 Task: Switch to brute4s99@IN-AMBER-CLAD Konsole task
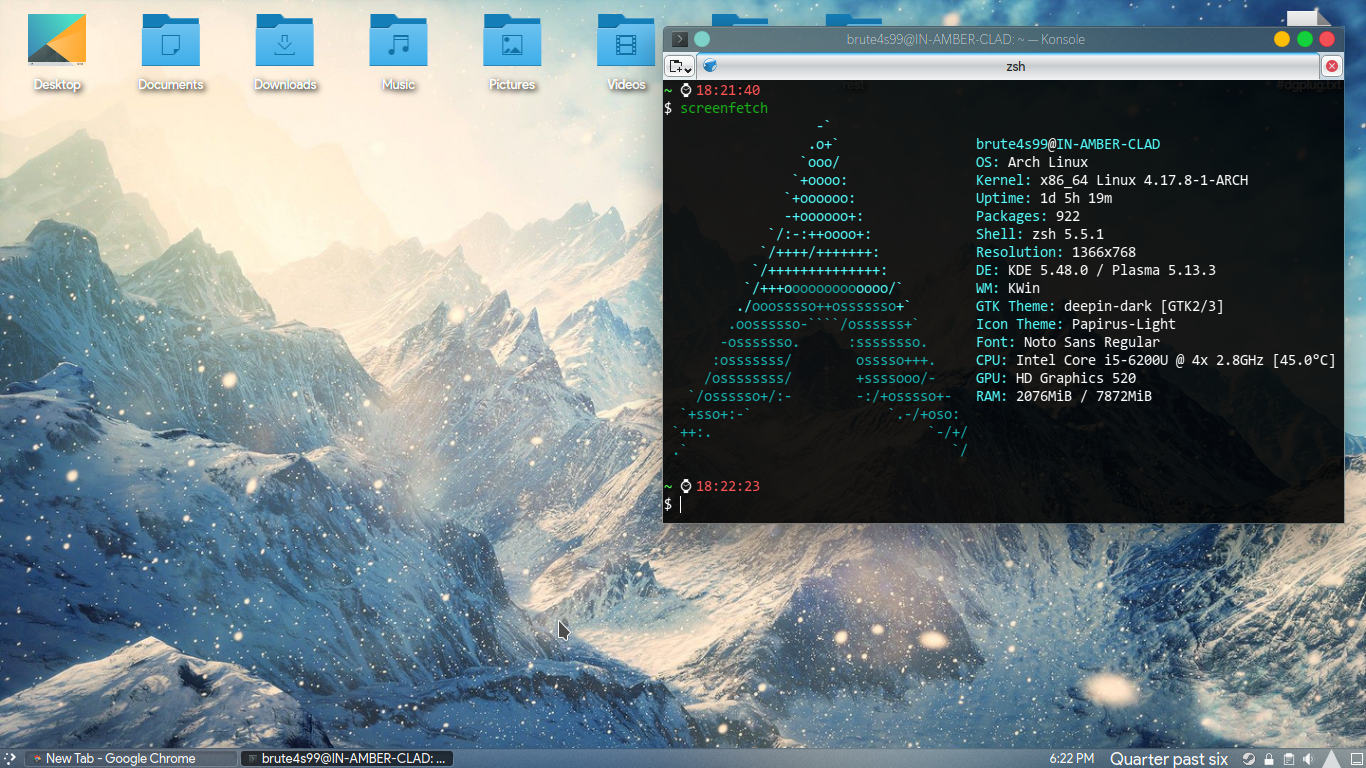pyautogui.click(x=347, y=759)
